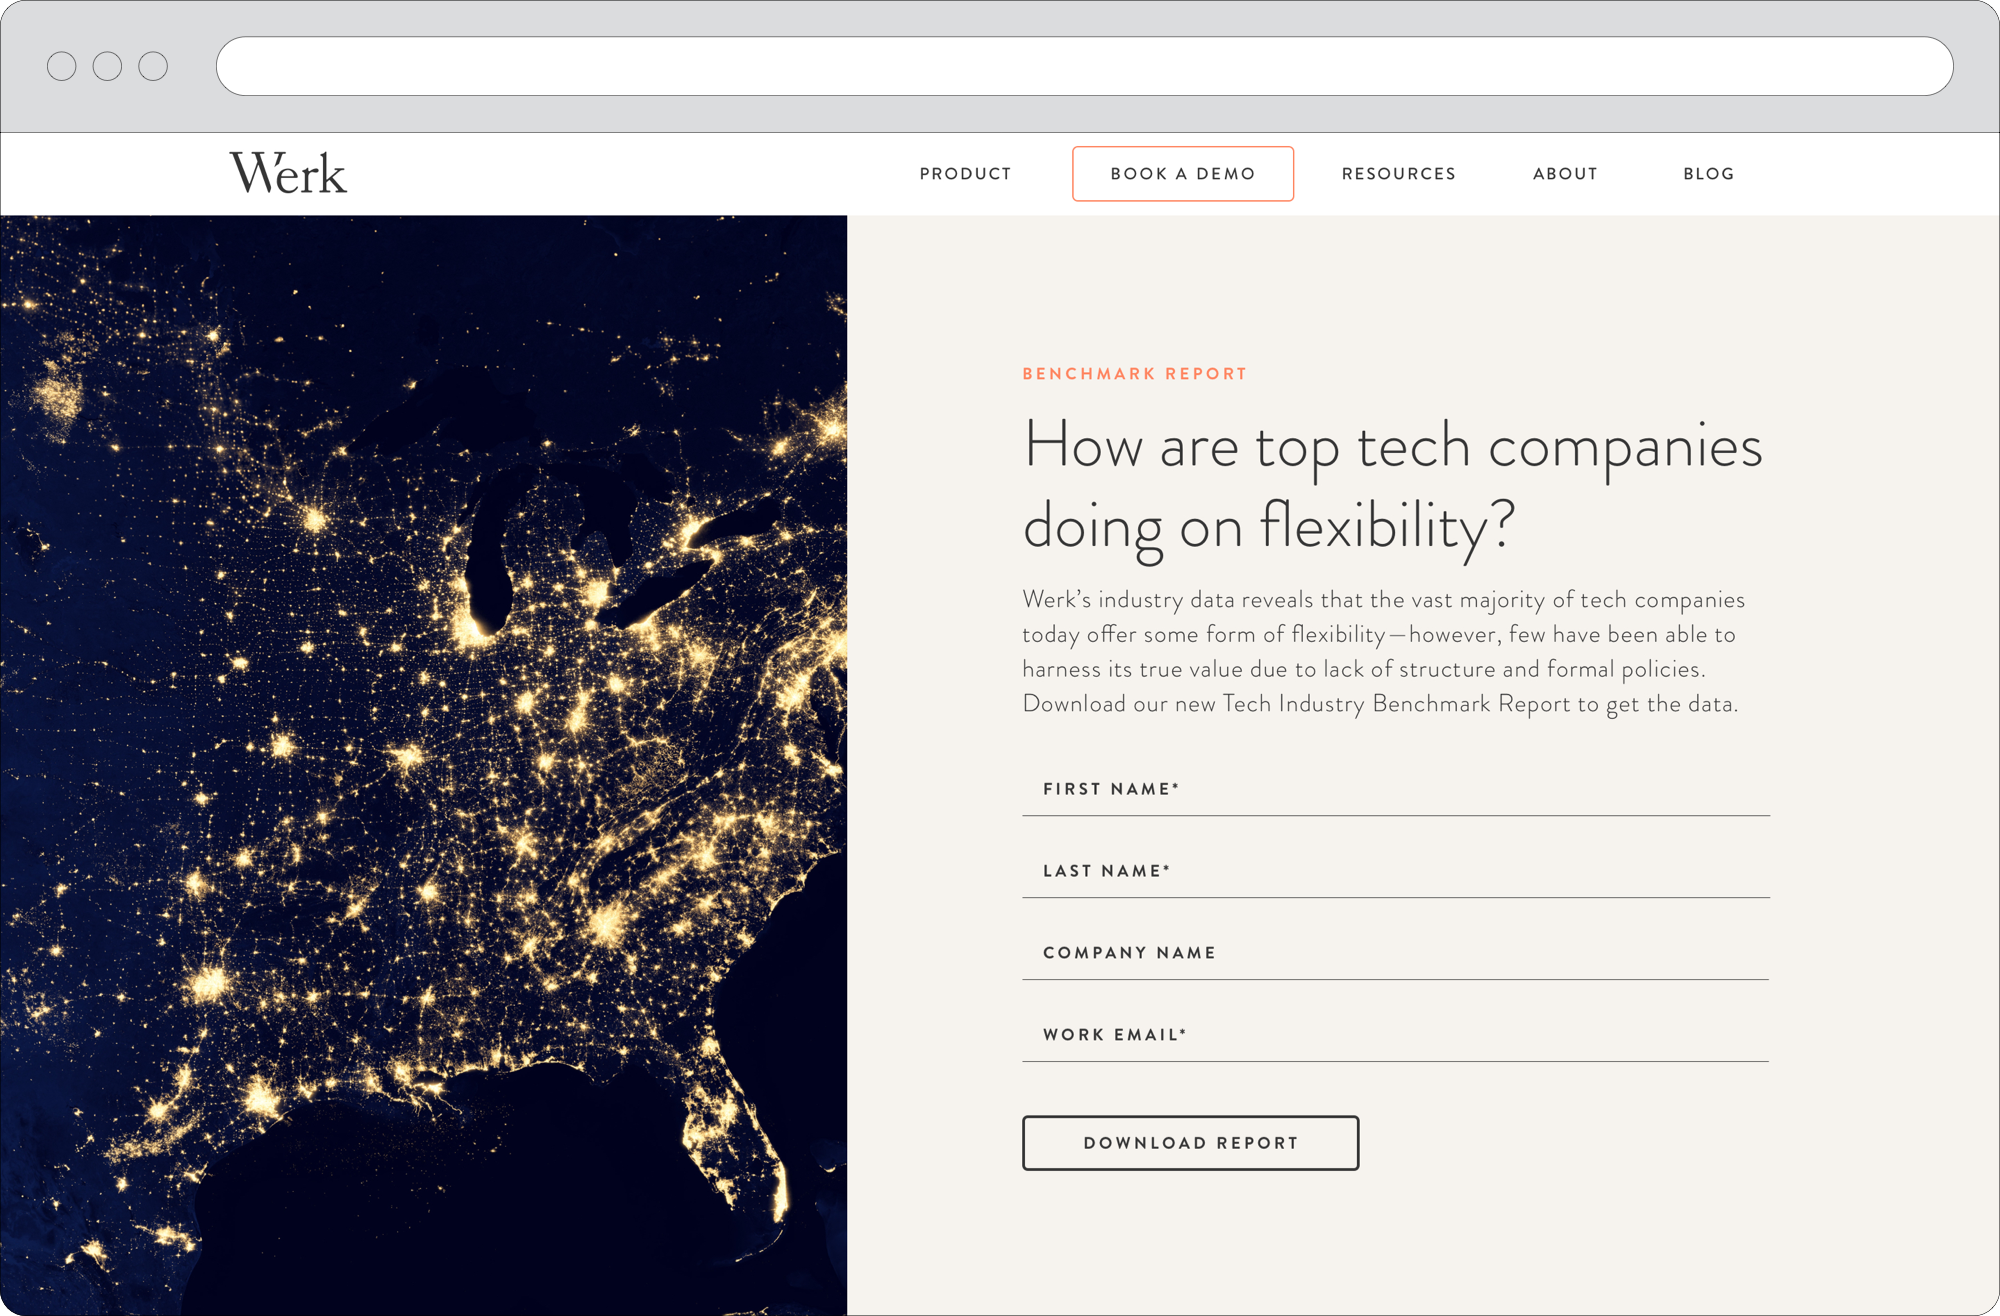The image size is (2000, 1316).
Task: Click the Werk logo
Action: pos(288,173)
